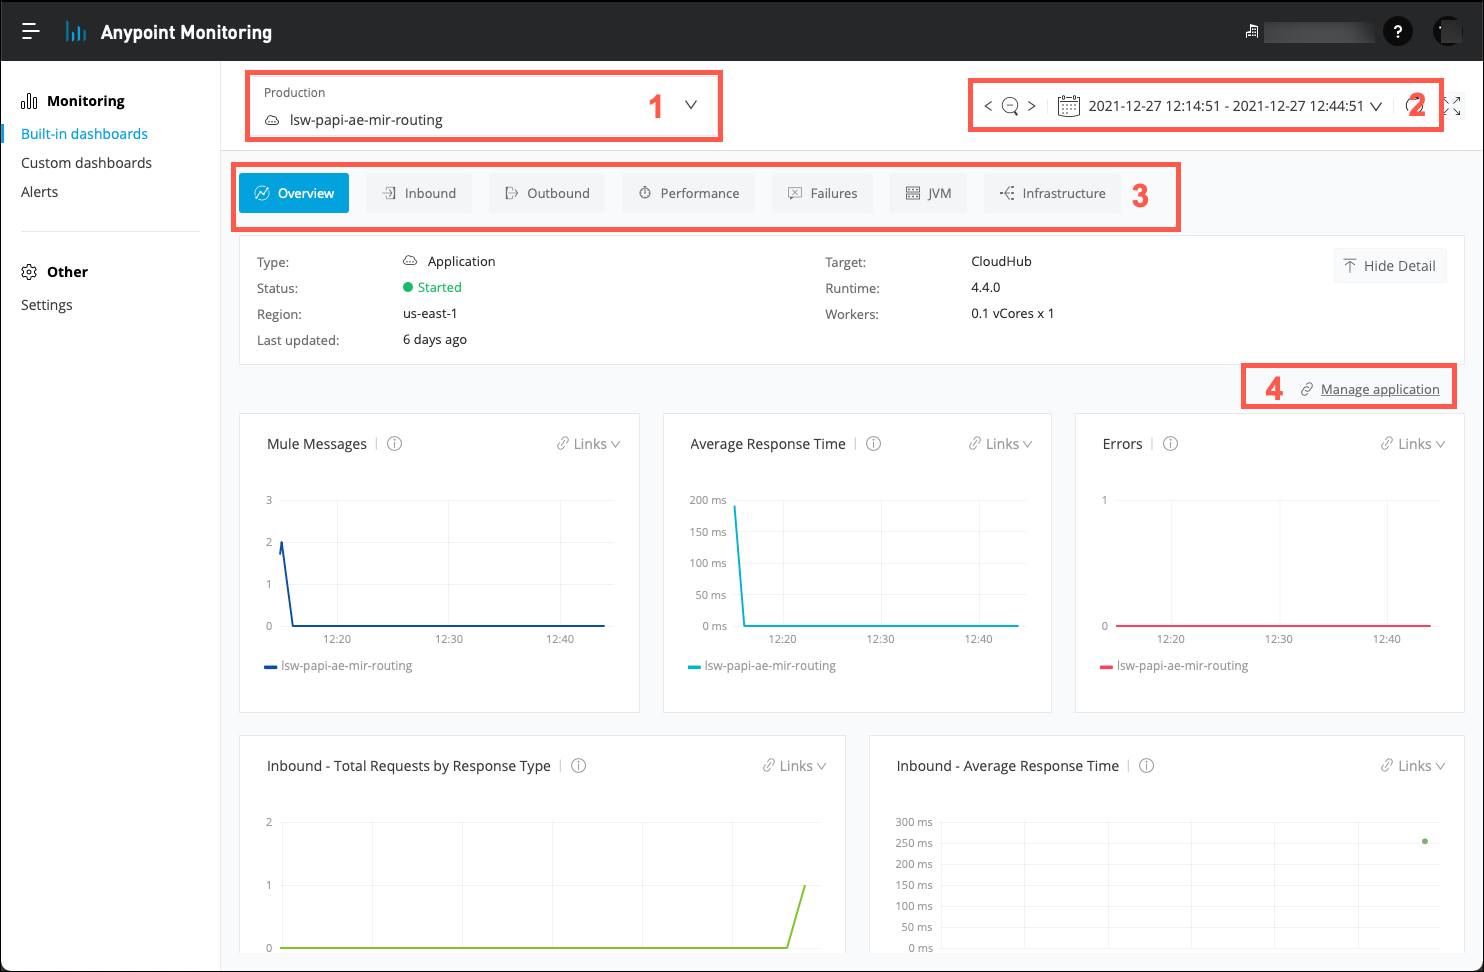Viewport: 1484px width, 972px height.
Task: Click the green data point in Inbound Average Response Time
Action: (x=1425, y=841)
